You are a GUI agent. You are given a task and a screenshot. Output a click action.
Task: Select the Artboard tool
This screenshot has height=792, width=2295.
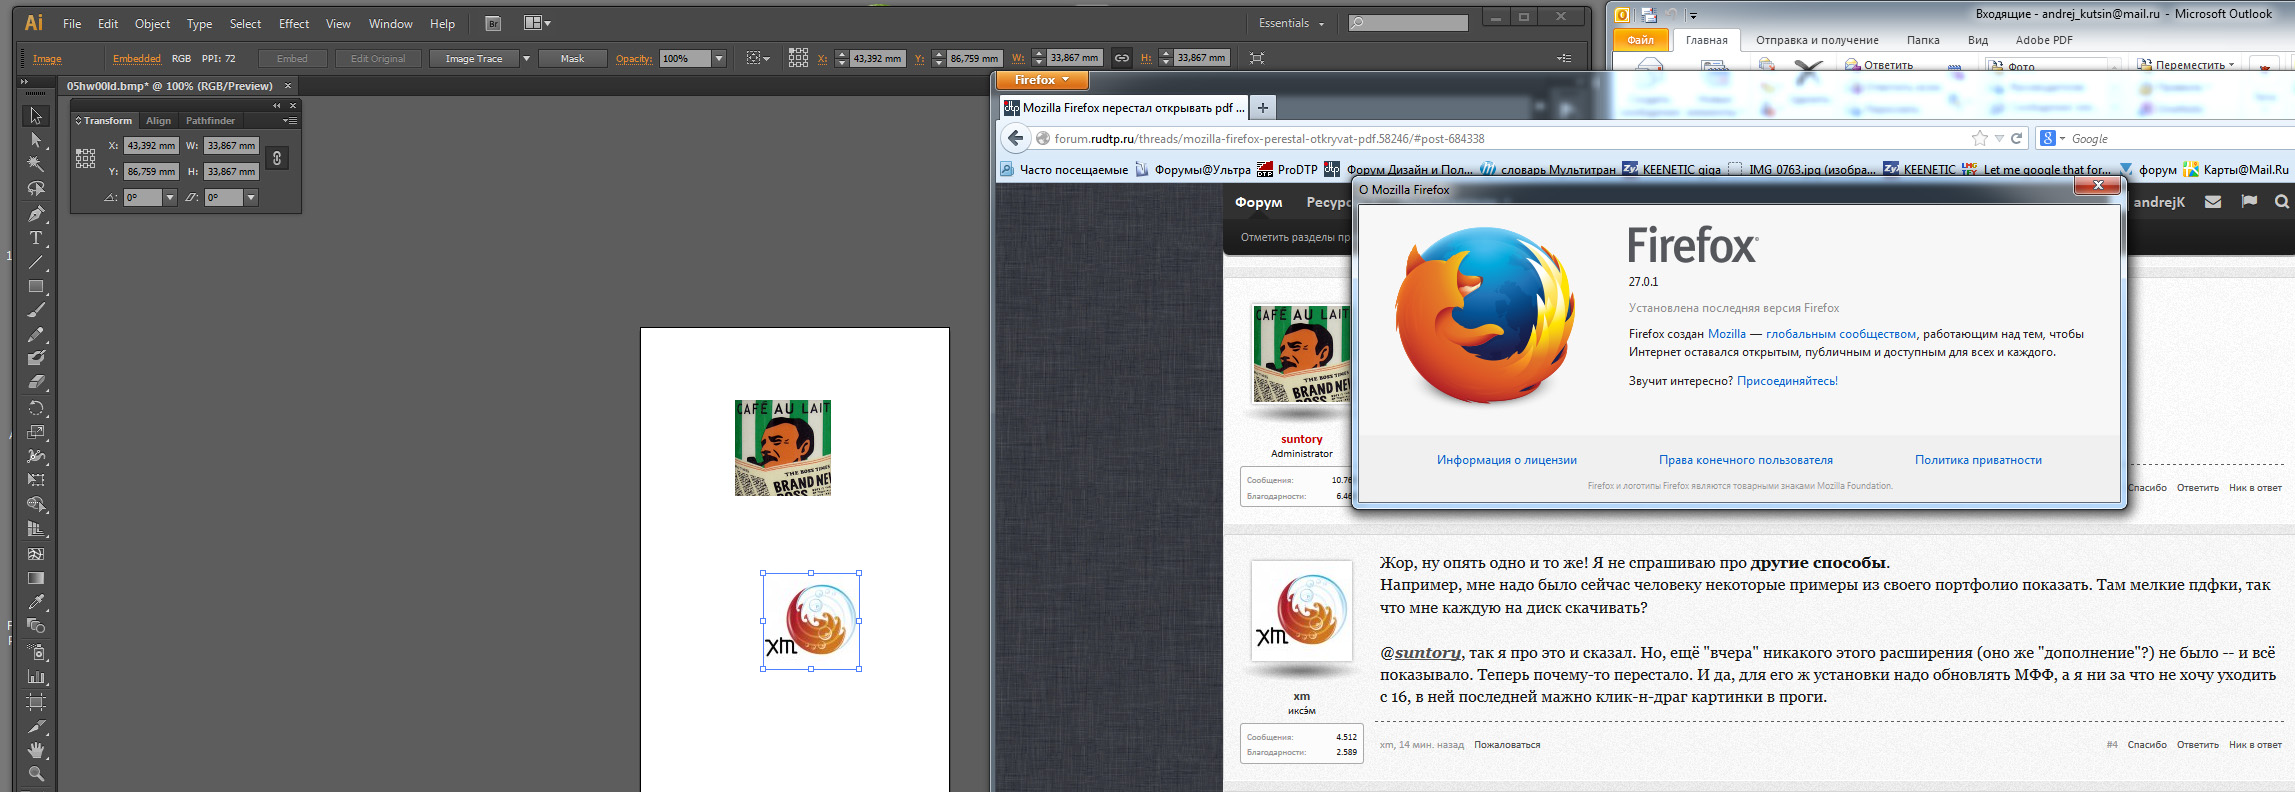pyautogui.click(x=36, y=701)
